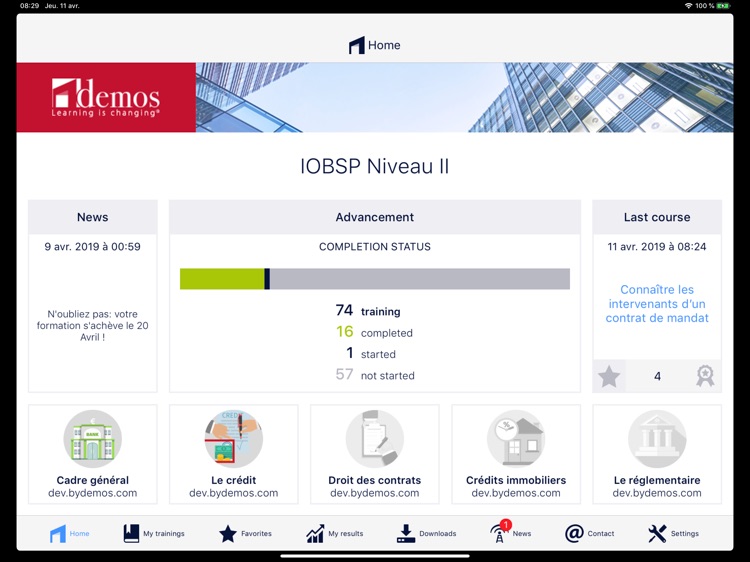The width and height of the screenshot is (750, 562).
Task: Tap the Home building icon in bottom bar
Action: point(58,533)
